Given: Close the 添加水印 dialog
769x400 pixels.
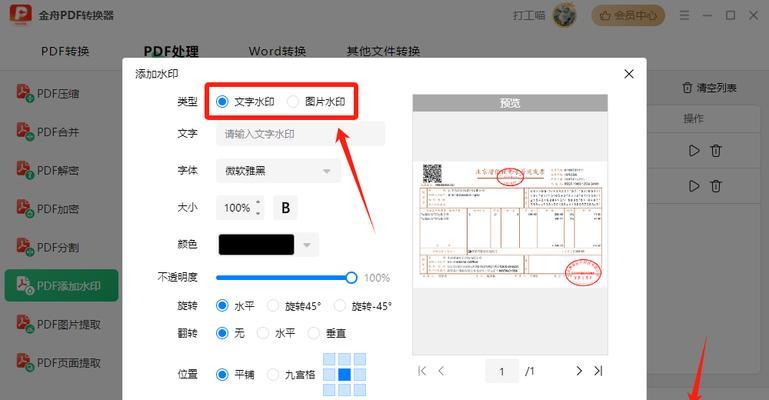Looking at the screenshot, I should (629, 74).
